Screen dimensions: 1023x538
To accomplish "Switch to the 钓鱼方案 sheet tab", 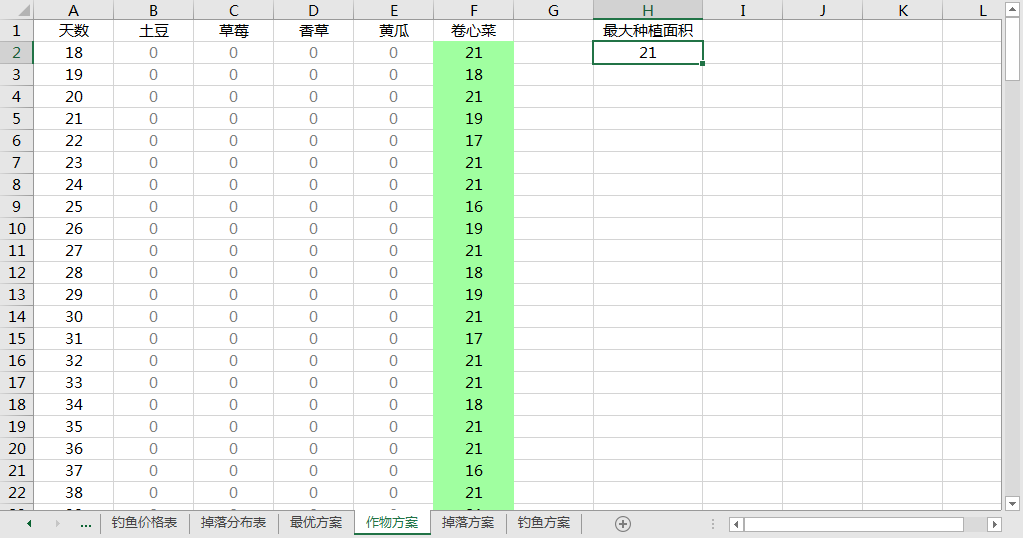I will click(x=543, y=523).
